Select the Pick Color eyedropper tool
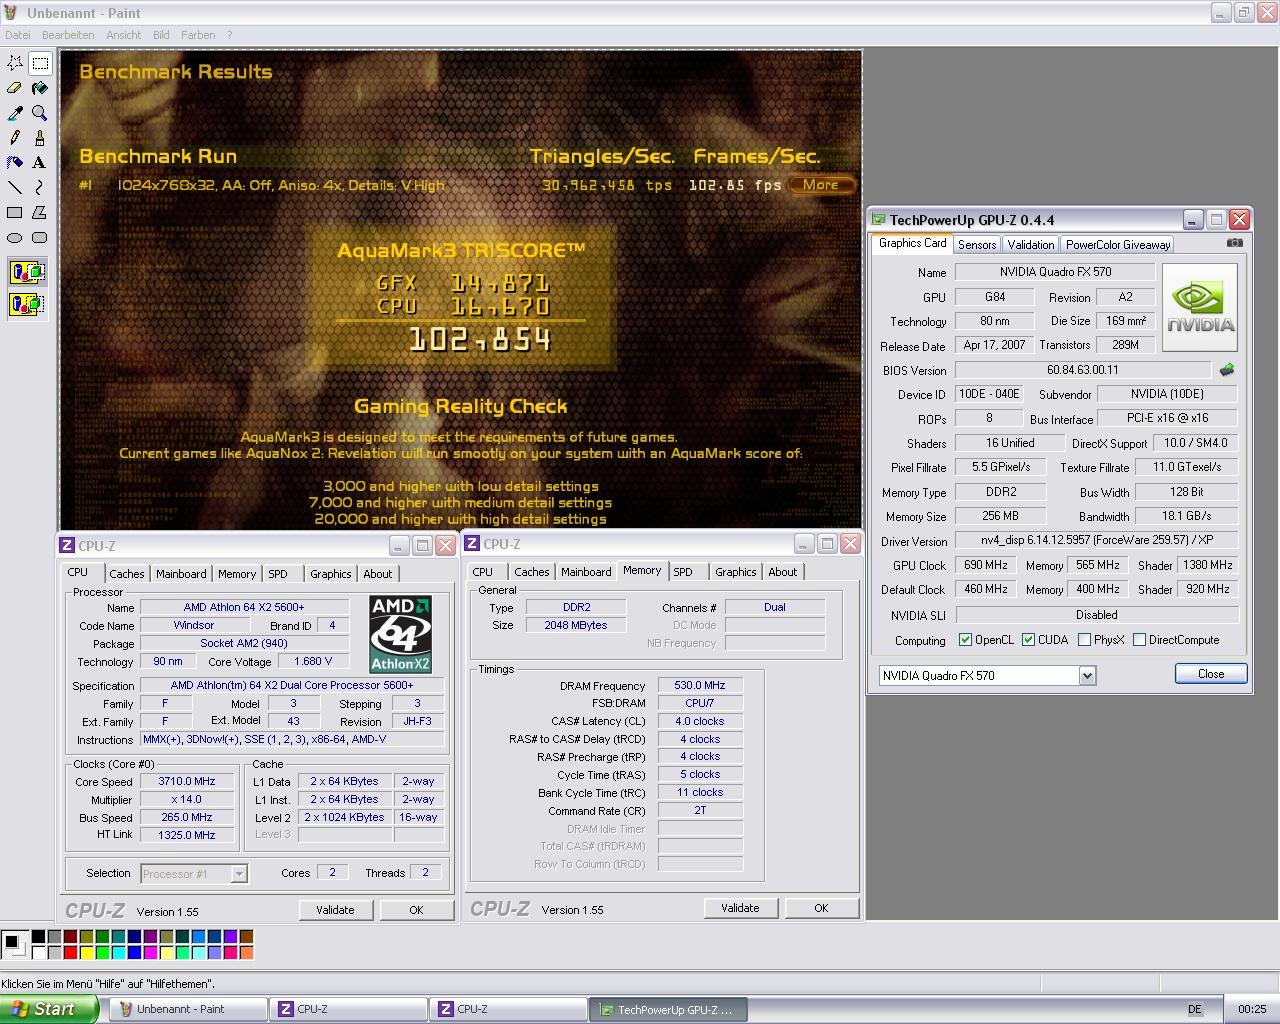The image size is (1280, 1024). pos(15,113)
